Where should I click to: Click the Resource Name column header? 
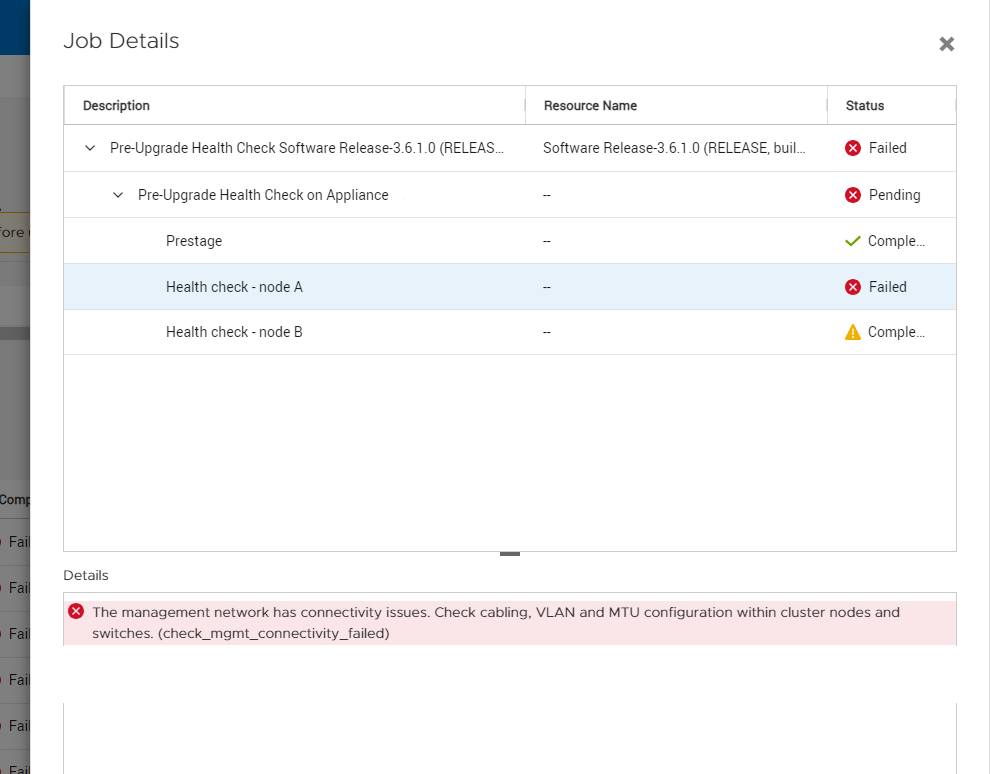pos(590,104)
